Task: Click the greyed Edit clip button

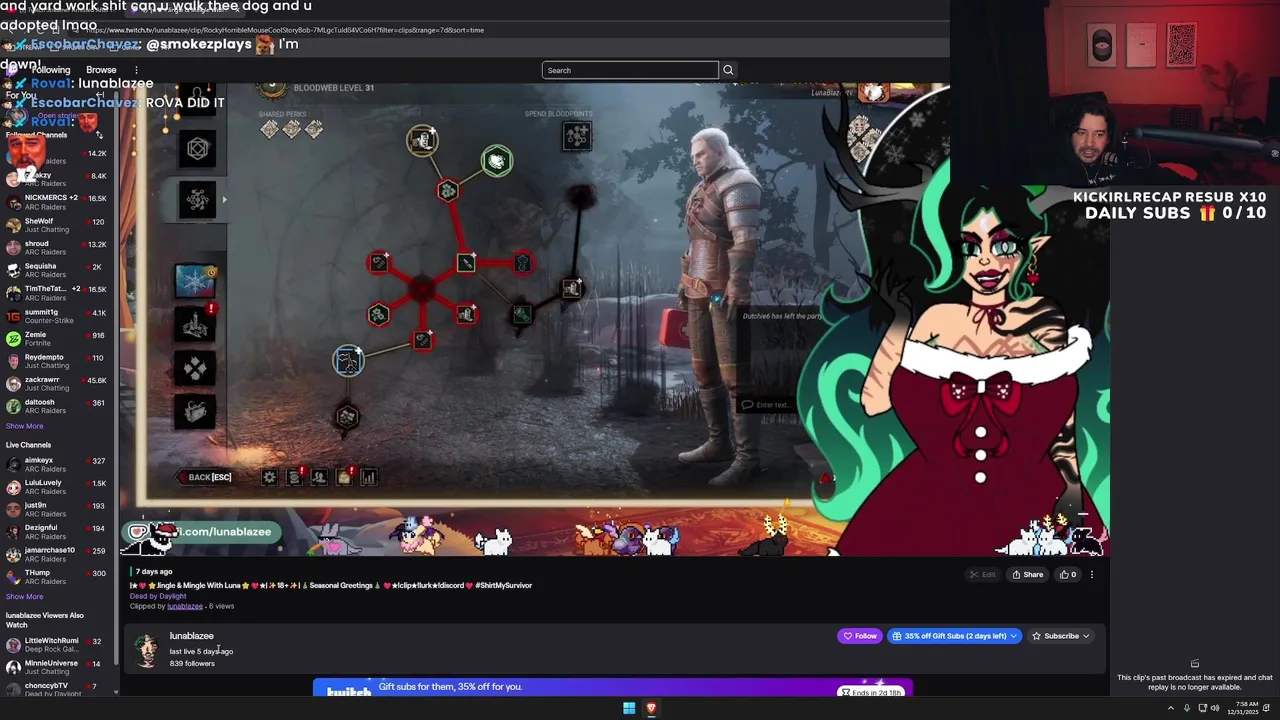Action: click(982, 575)
